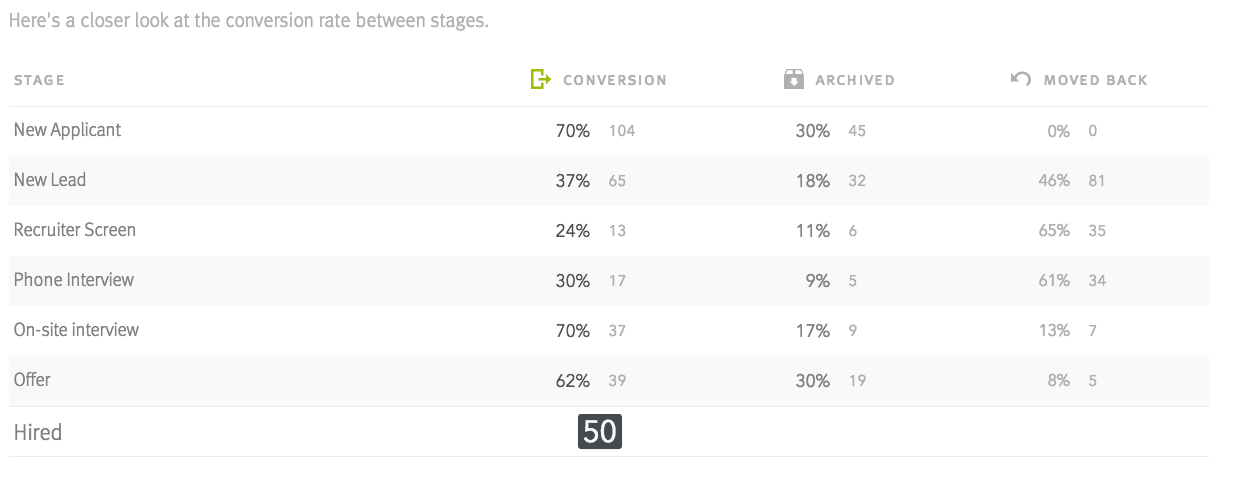Sort by the Conversion column header
The image size is (1238, 485).
615,80
